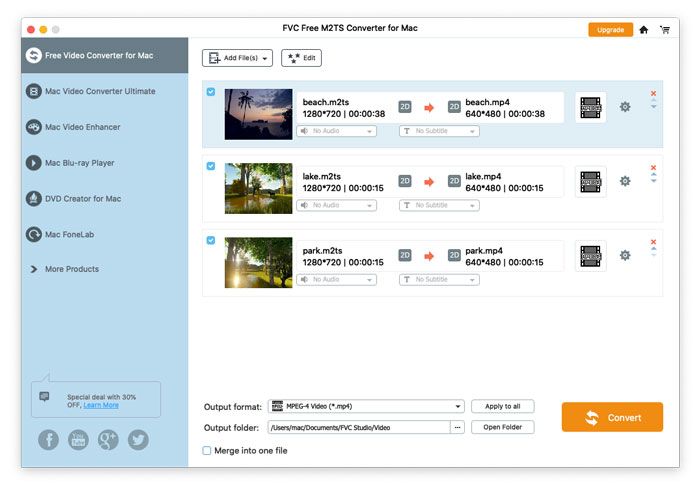This screenshot has width=700, height=491.
Task: Open format film icon for beach.mp4
Action: (x=591, y=108)
